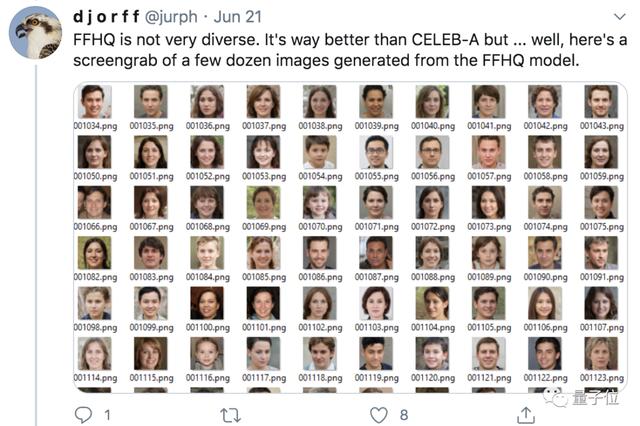
Task: Select face image 001070.png
Action: (x=320, y=202)
